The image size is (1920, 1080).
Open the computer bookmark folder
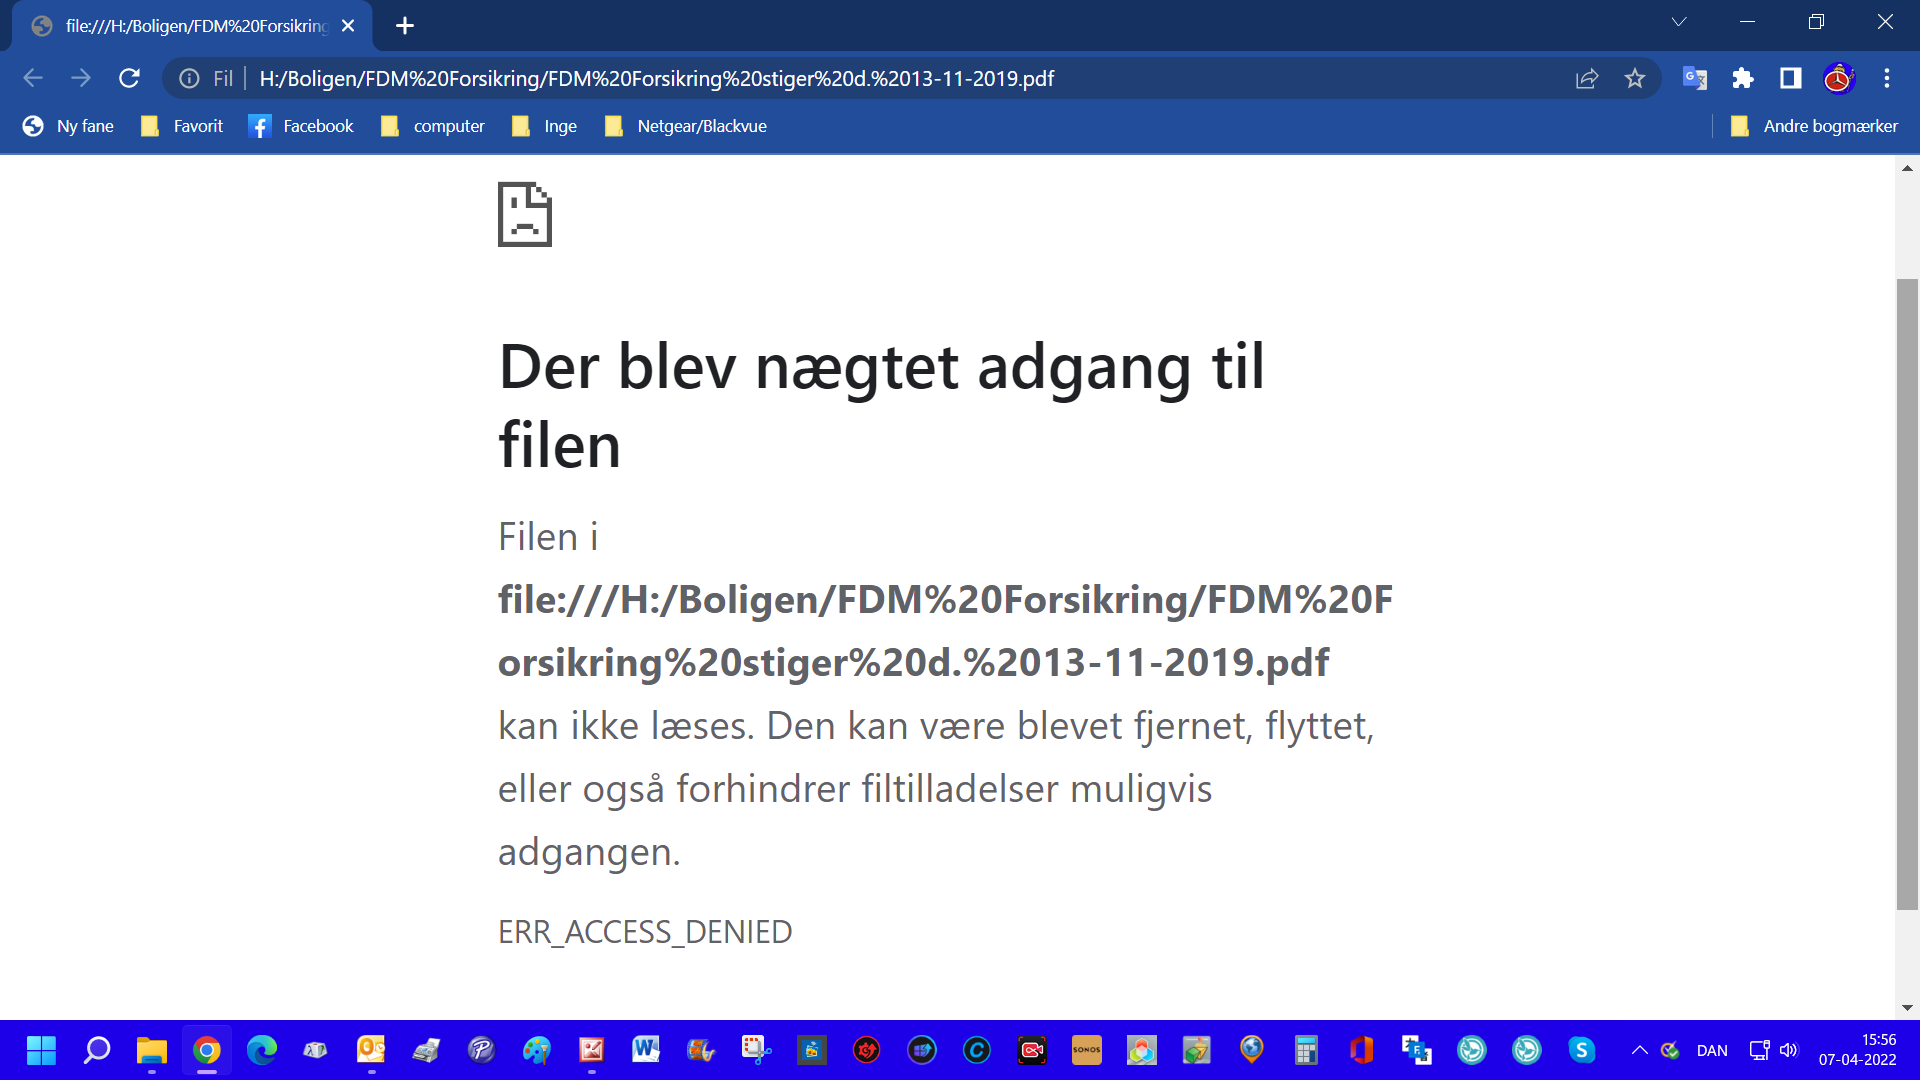click(x=433, y=126)
